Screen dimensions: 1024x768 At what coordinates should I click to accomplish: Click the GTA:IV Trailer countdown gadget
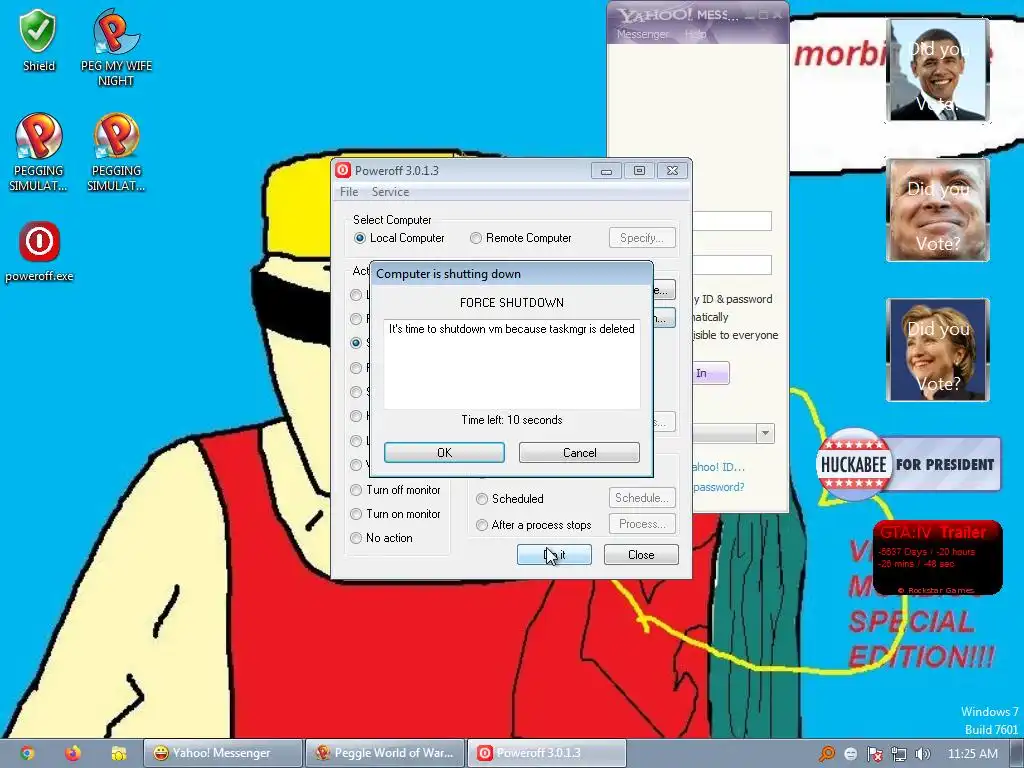point(938,557)
